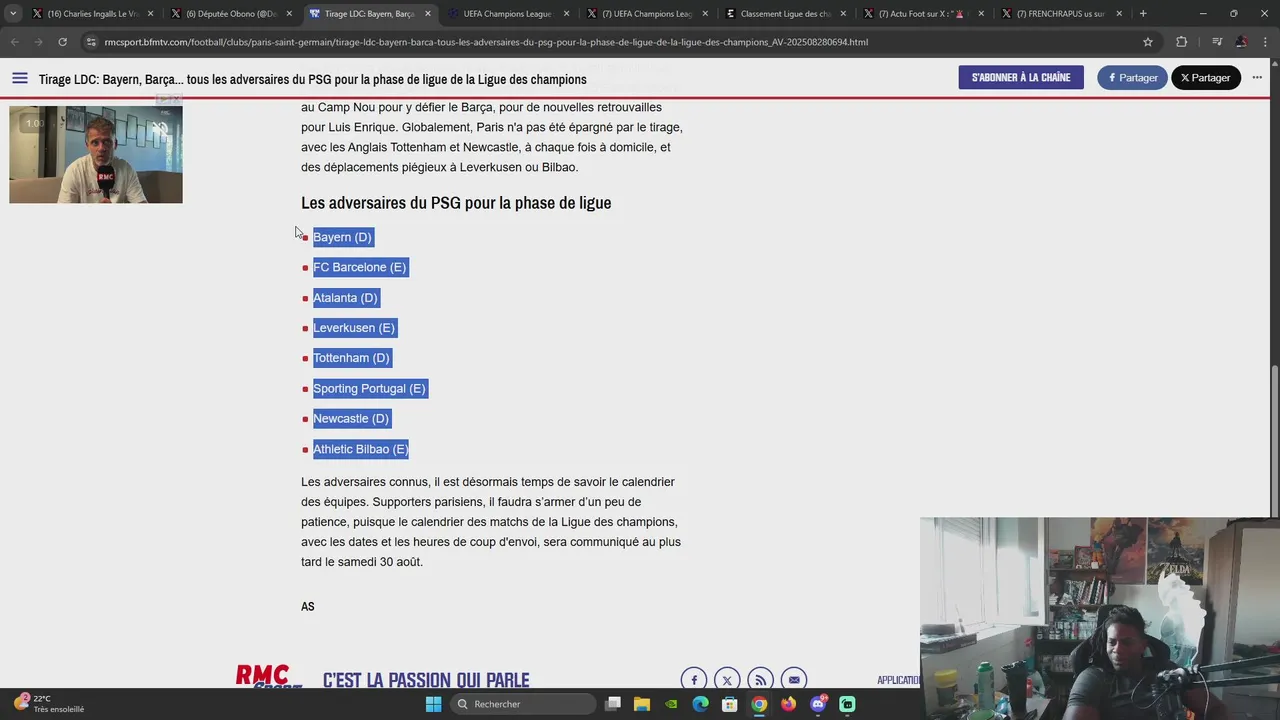This screenshot has width=1280, height=720.
Task: Close the Charlies Ingalls tab
Action: [x=150, y=14]
